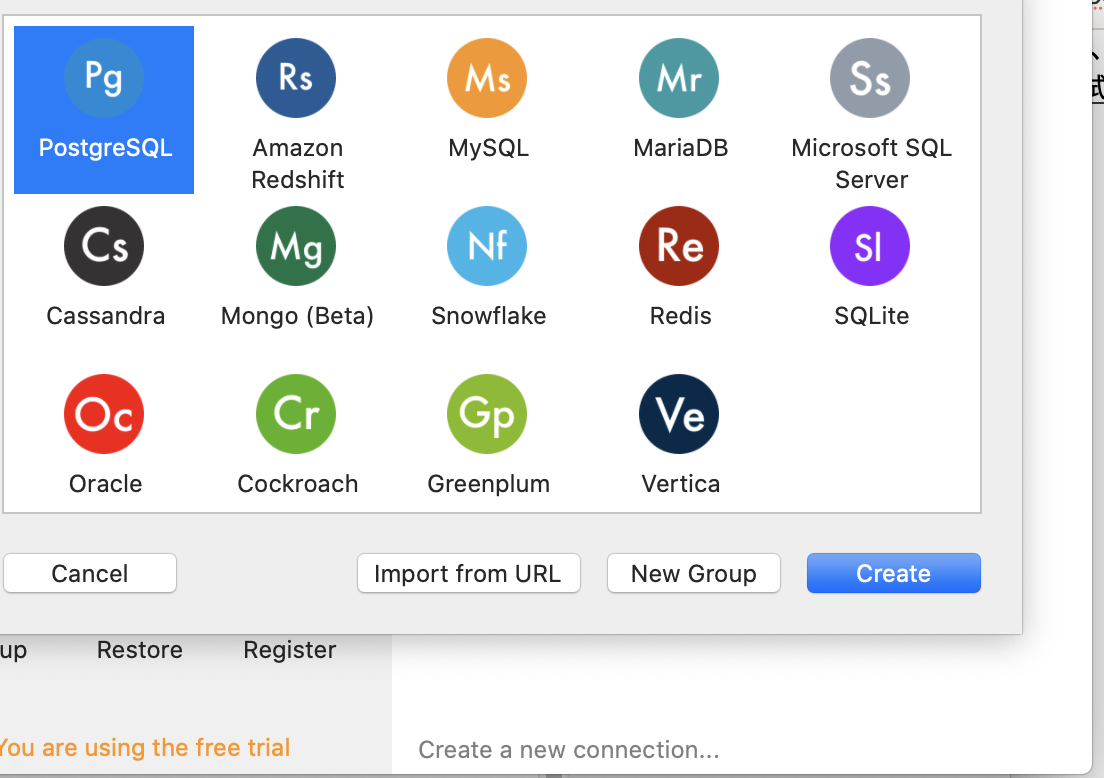
Task: Choose the Oracle Oc icon
Action: 104,414
